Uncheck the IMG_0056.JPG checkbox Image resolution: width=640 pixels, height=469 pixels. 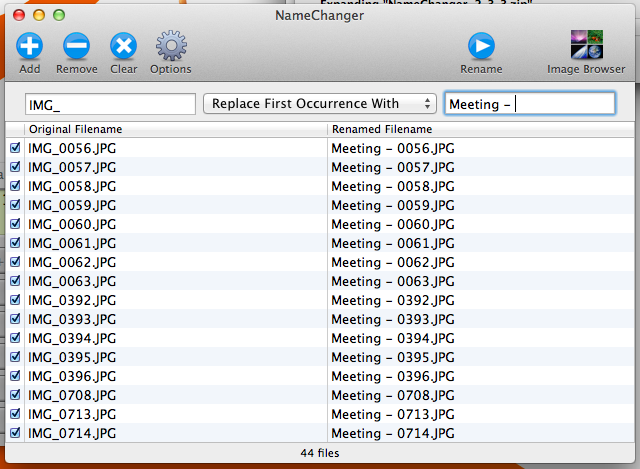pyautogui.click(x=15, y=148)
